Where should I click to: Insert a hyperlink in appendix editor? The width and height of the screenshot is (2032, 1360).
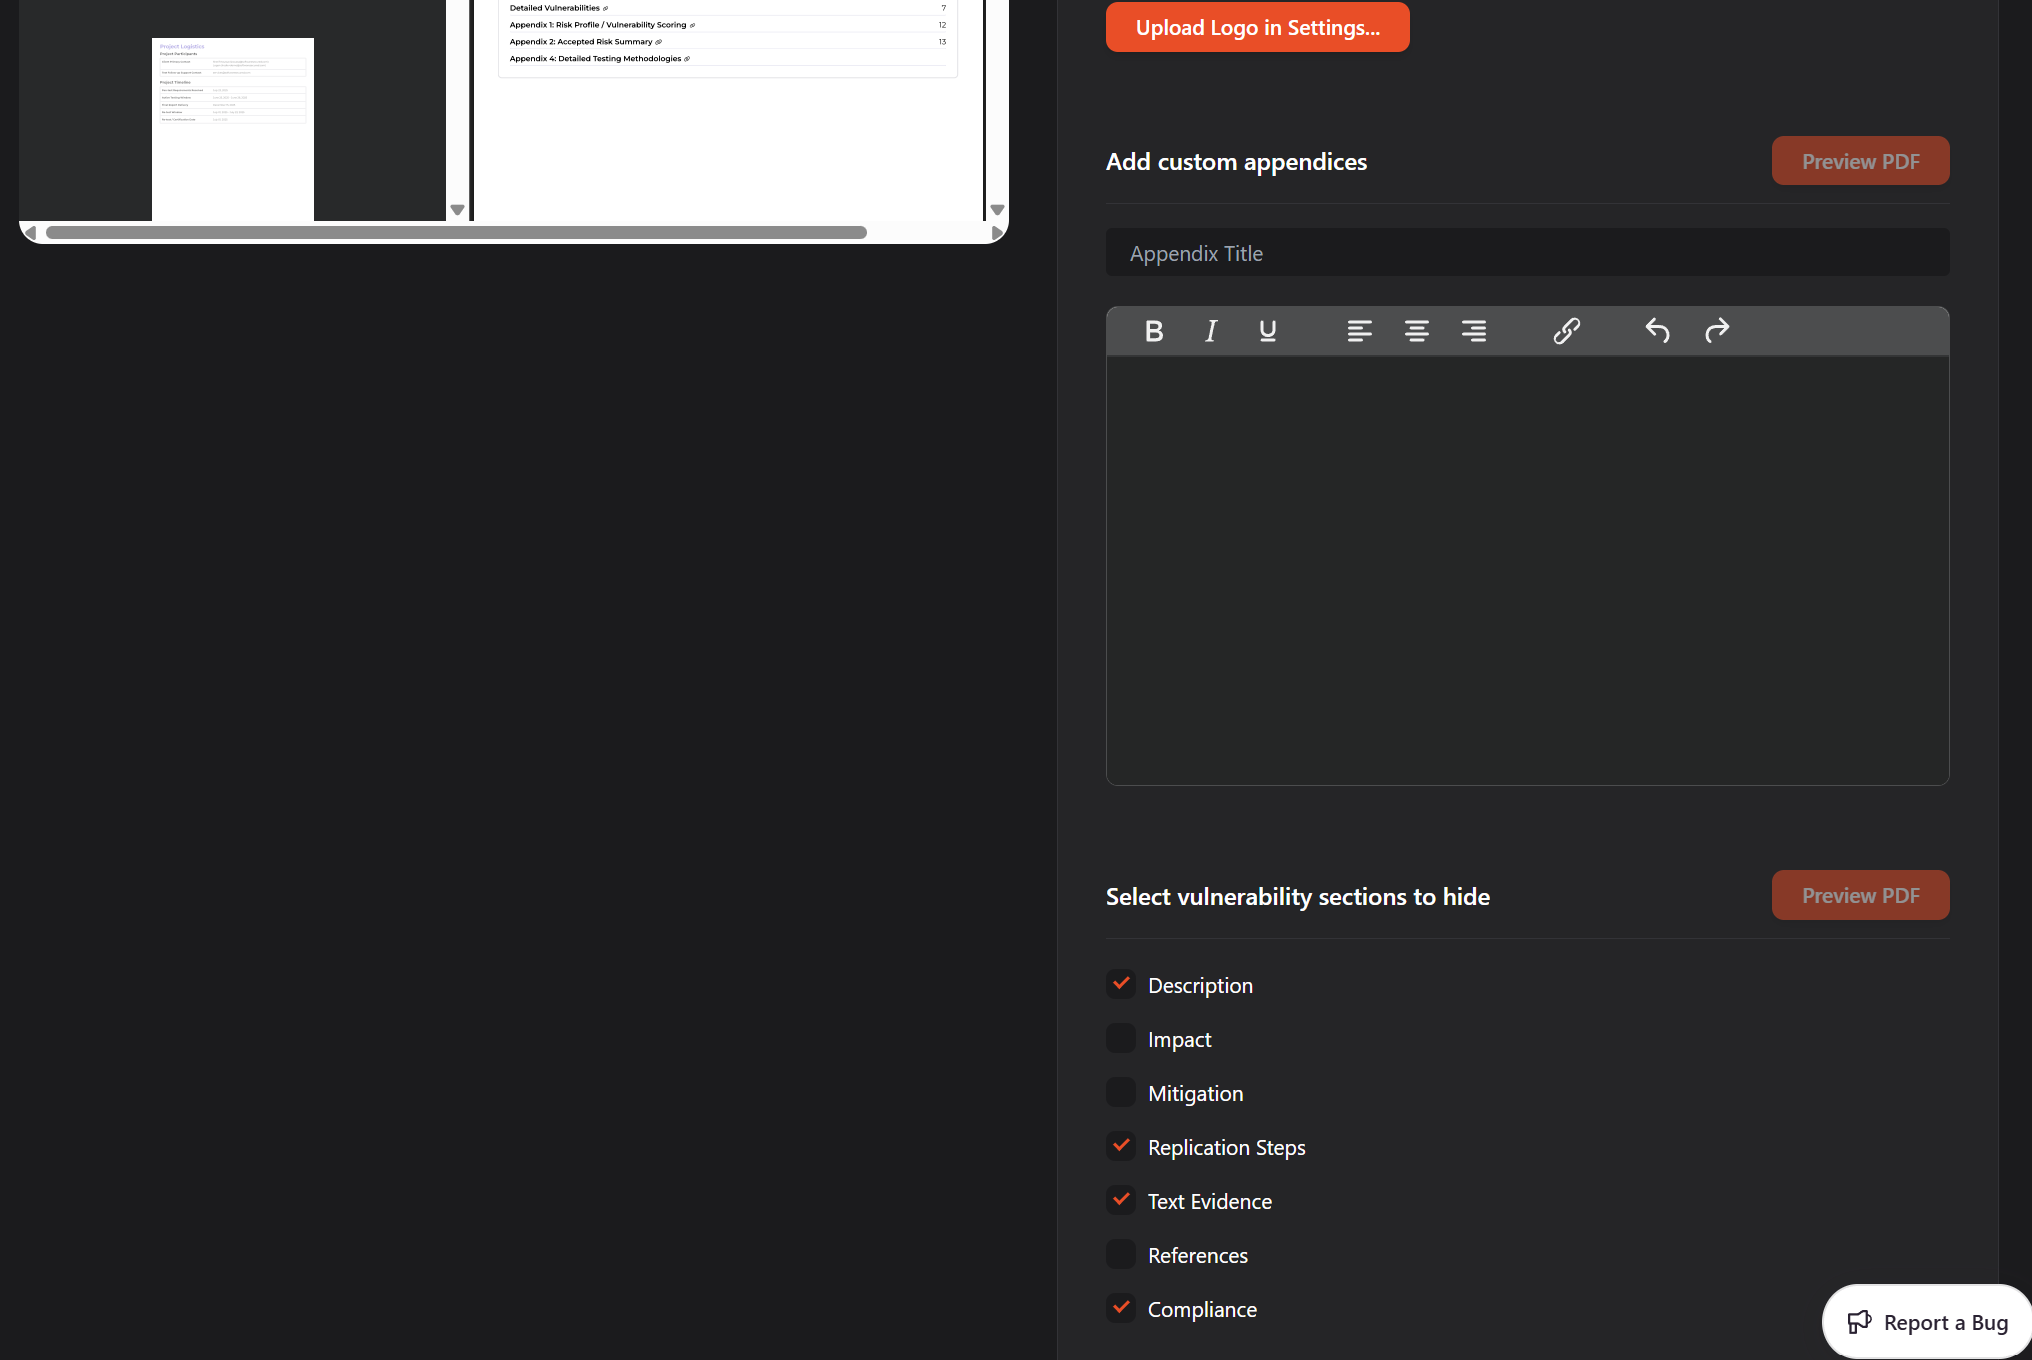[1566, 331]
